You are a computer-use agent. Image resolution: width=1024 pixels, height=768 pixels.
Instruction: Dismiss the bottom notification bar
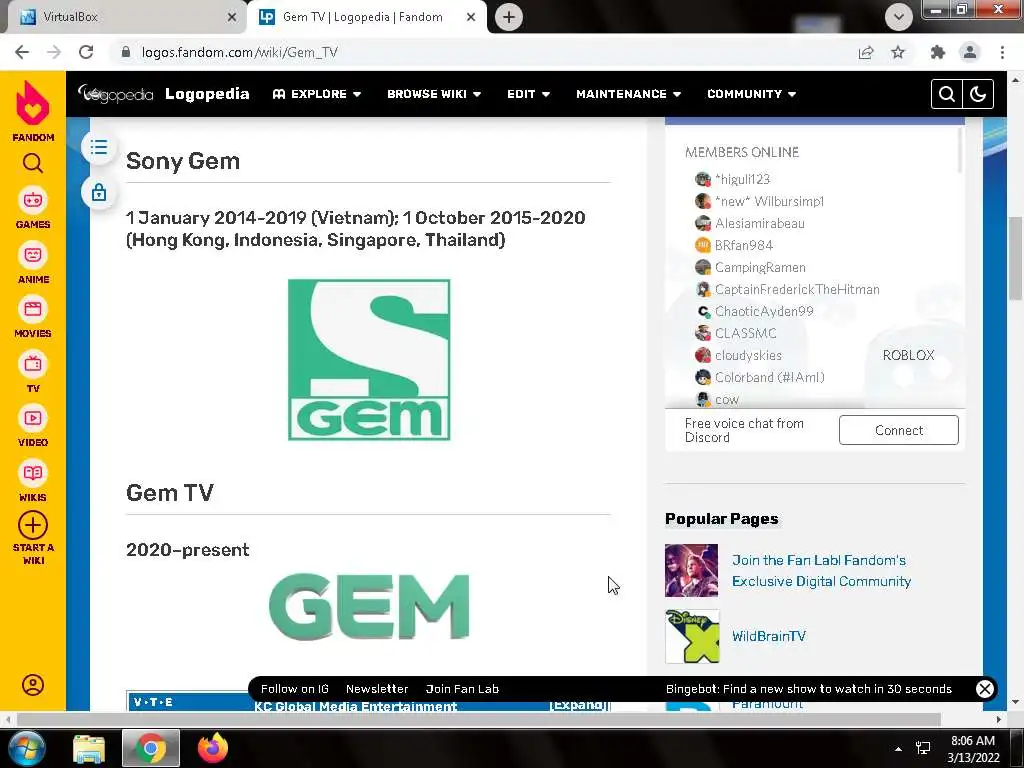[984, 689]
